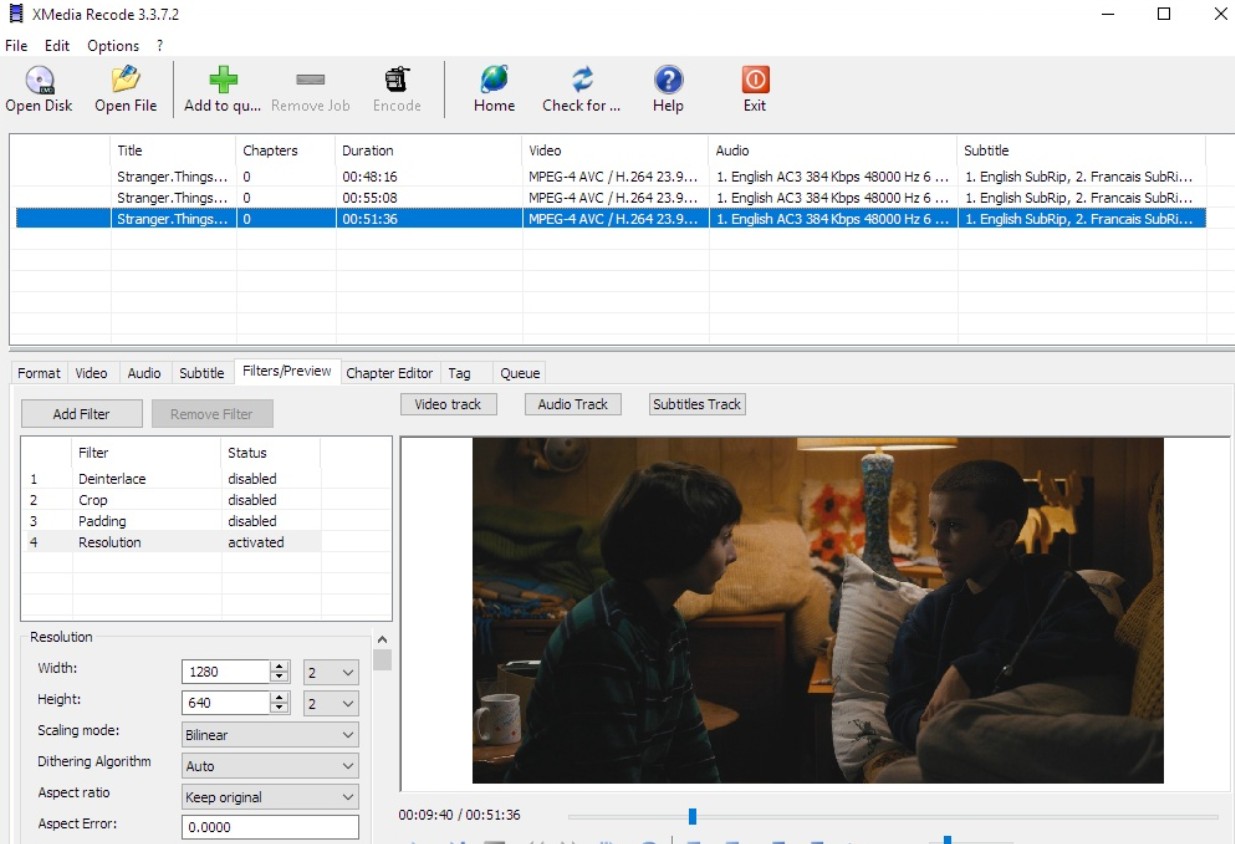
Task: Click the preview seek slider handle
Action: tap(692, 816)
